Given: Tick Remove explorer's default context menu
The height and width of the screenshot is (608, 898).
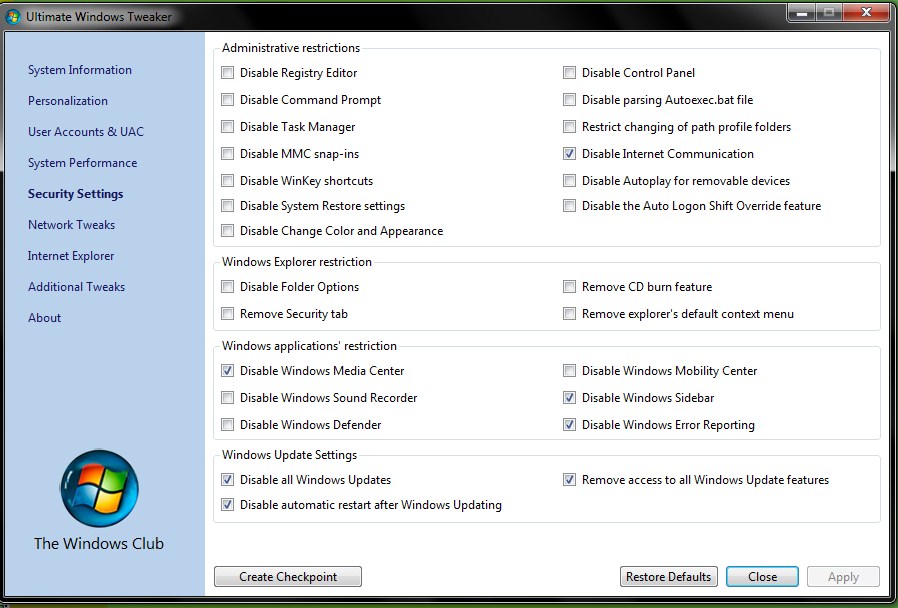Looking at the screenshot, I should click(569, 314).
